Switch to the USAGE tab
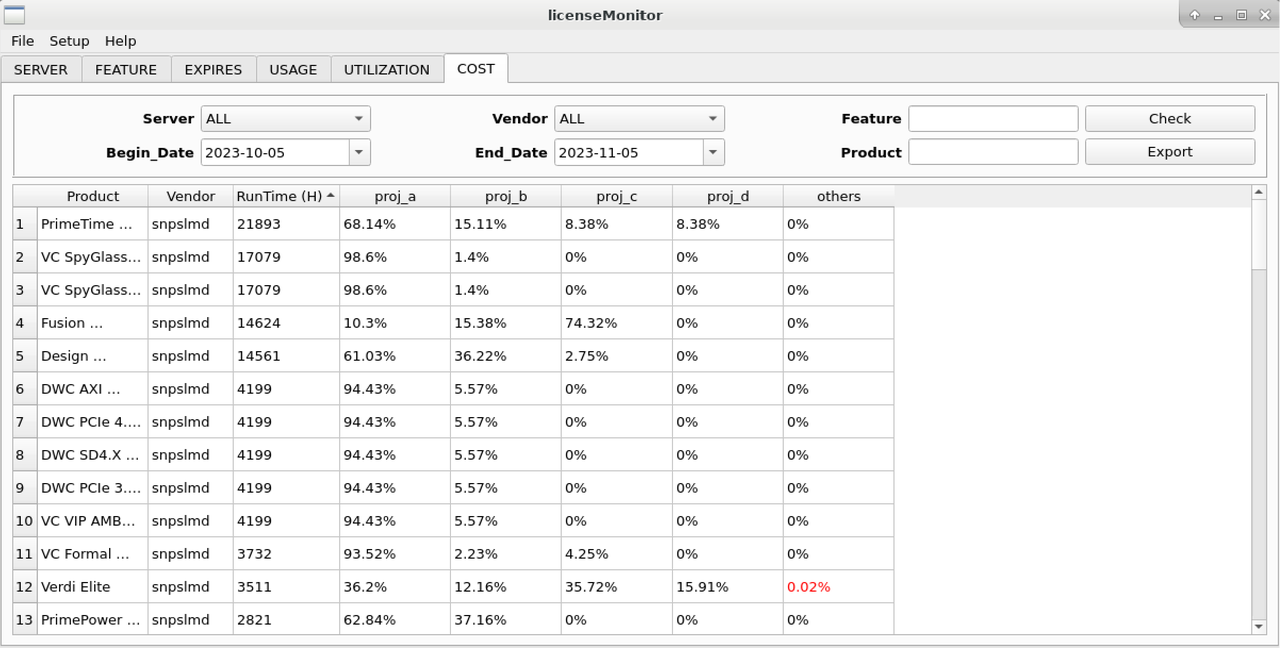Screen dimensions: 1280x648 293,69
